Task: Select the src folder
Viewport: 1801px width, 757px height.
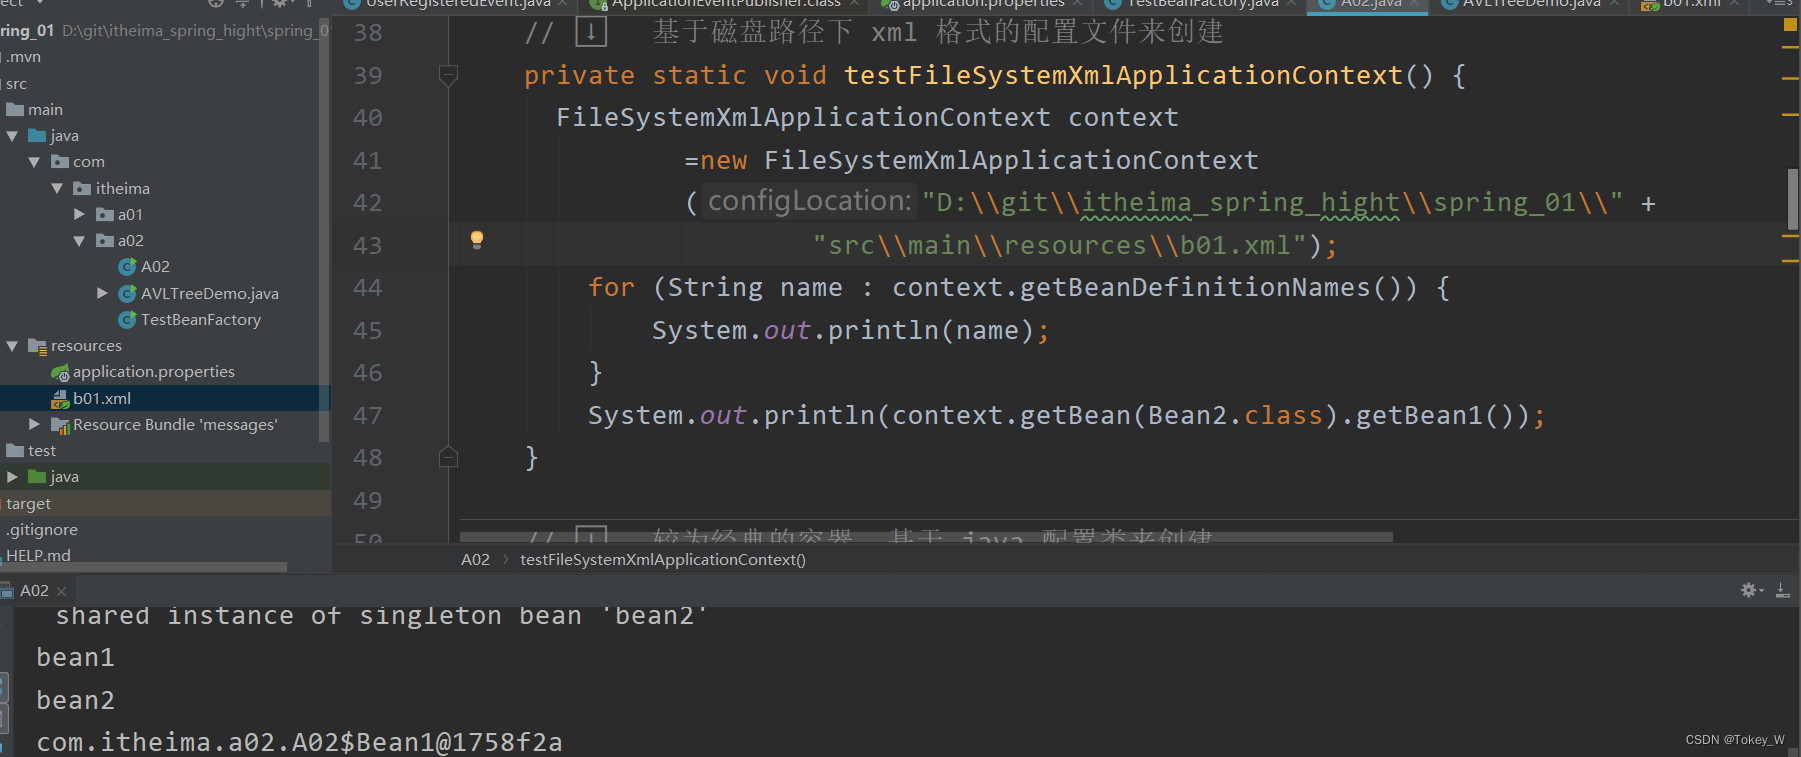Action: tap(16, 83)
